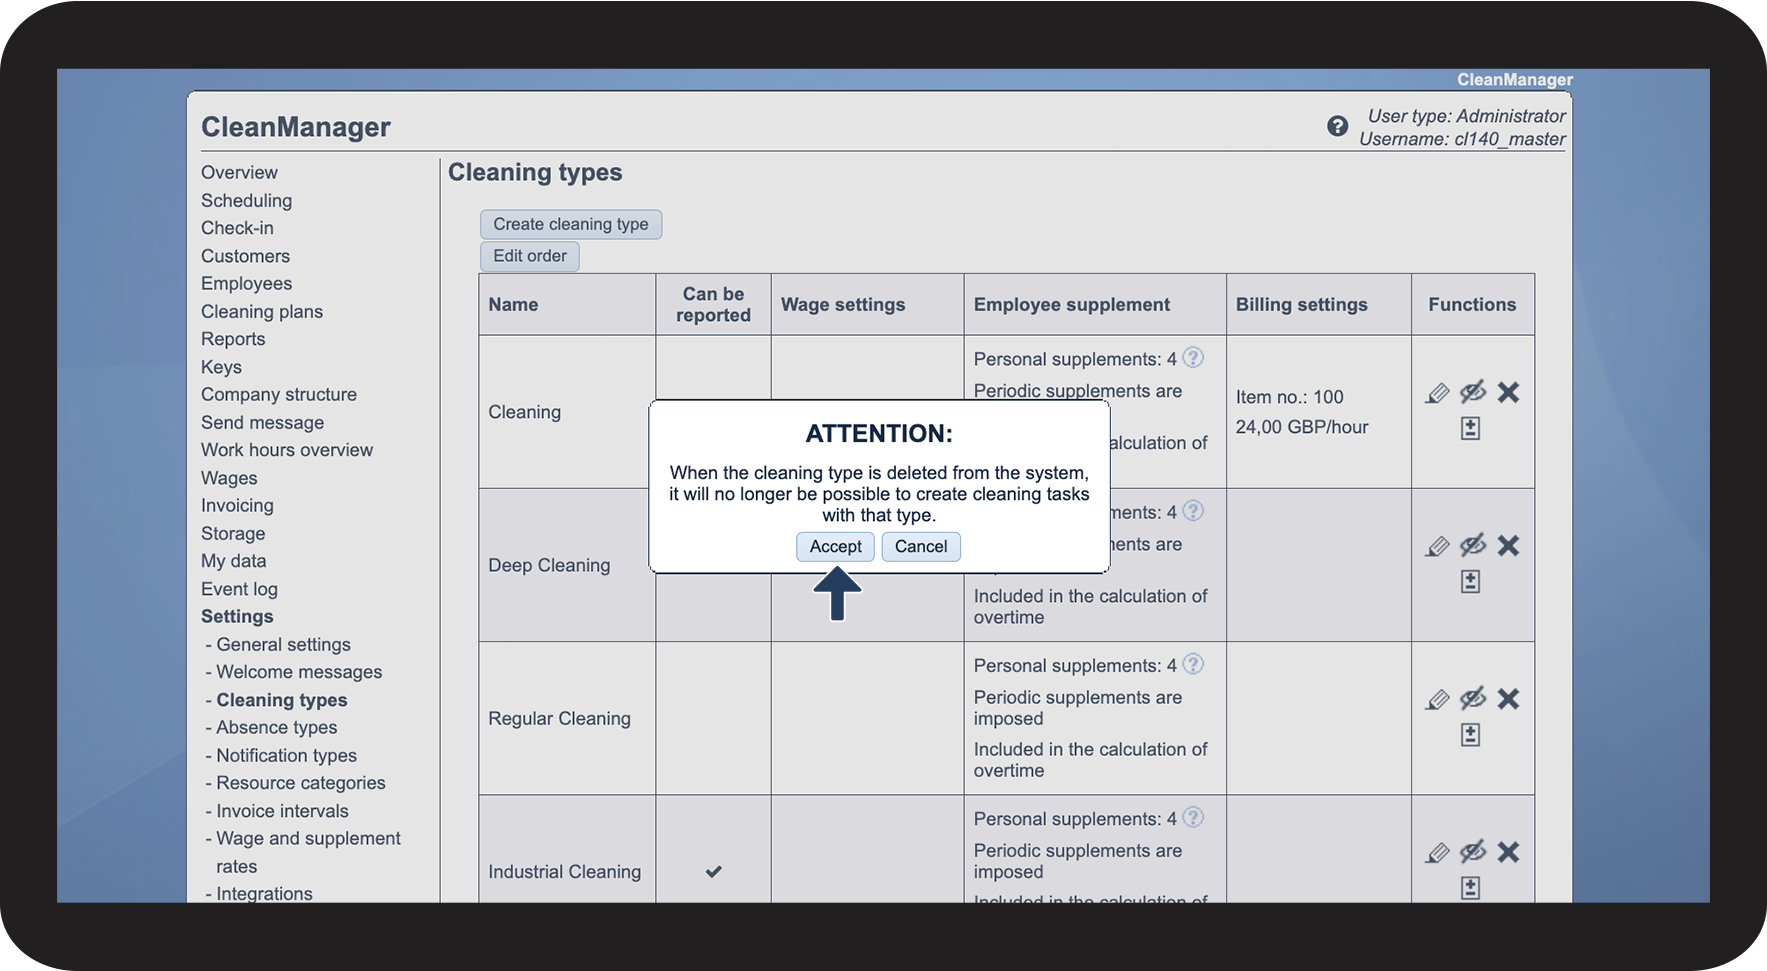Go to Scheduling in the sidebar menu

click(246, 201)
